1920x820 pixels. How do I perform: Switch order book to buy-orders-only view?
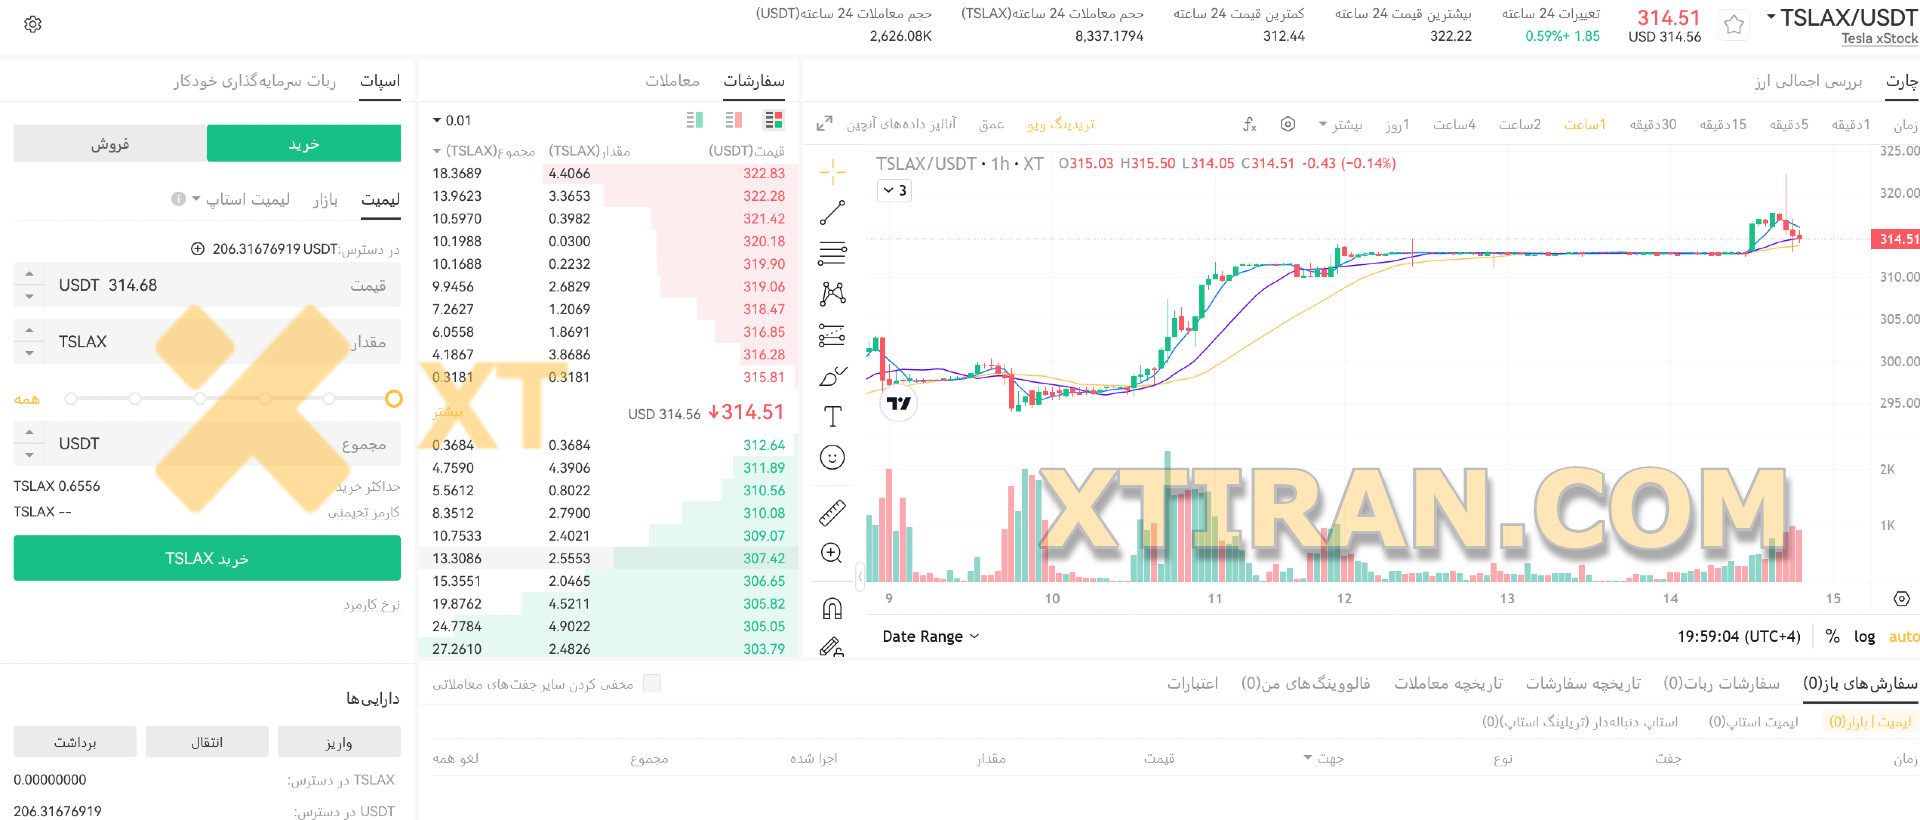coord(695,120)
